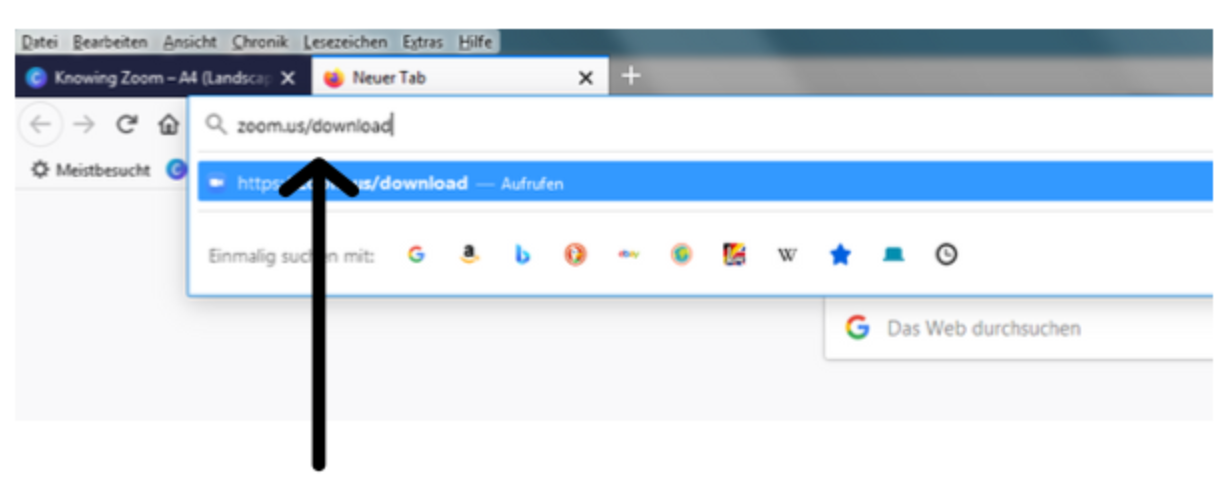
Task: Click the reload page button
Action: click(x=126, y=125)
